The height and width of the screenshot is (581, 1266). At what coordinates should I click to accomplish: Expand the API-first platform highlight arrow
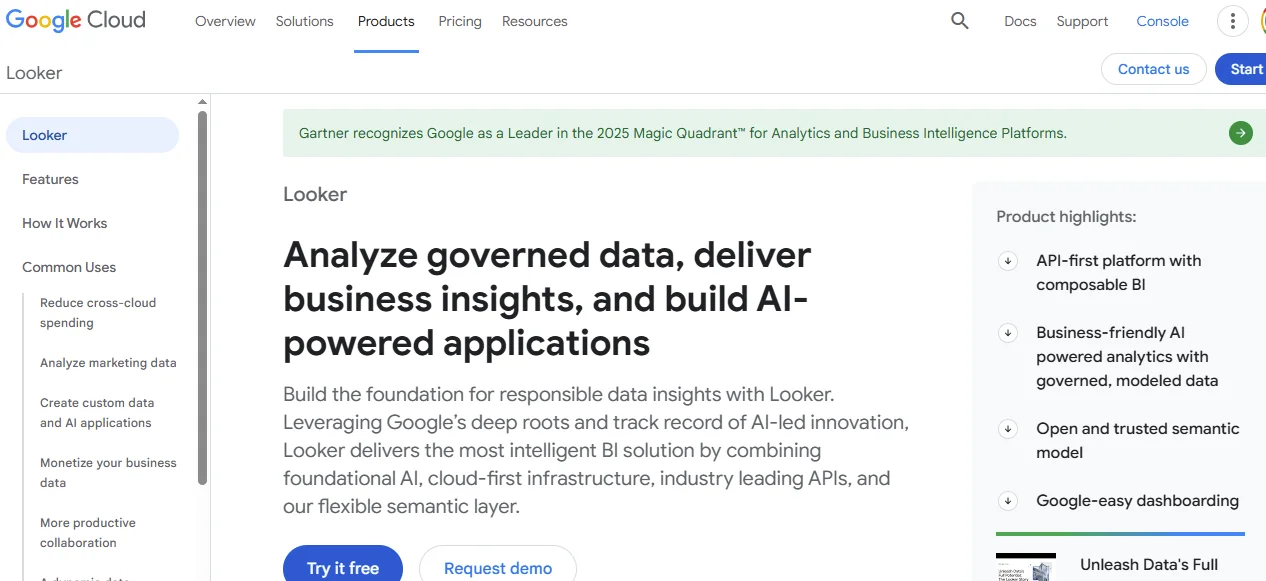pyautogui.click(x=1008, y=261)
